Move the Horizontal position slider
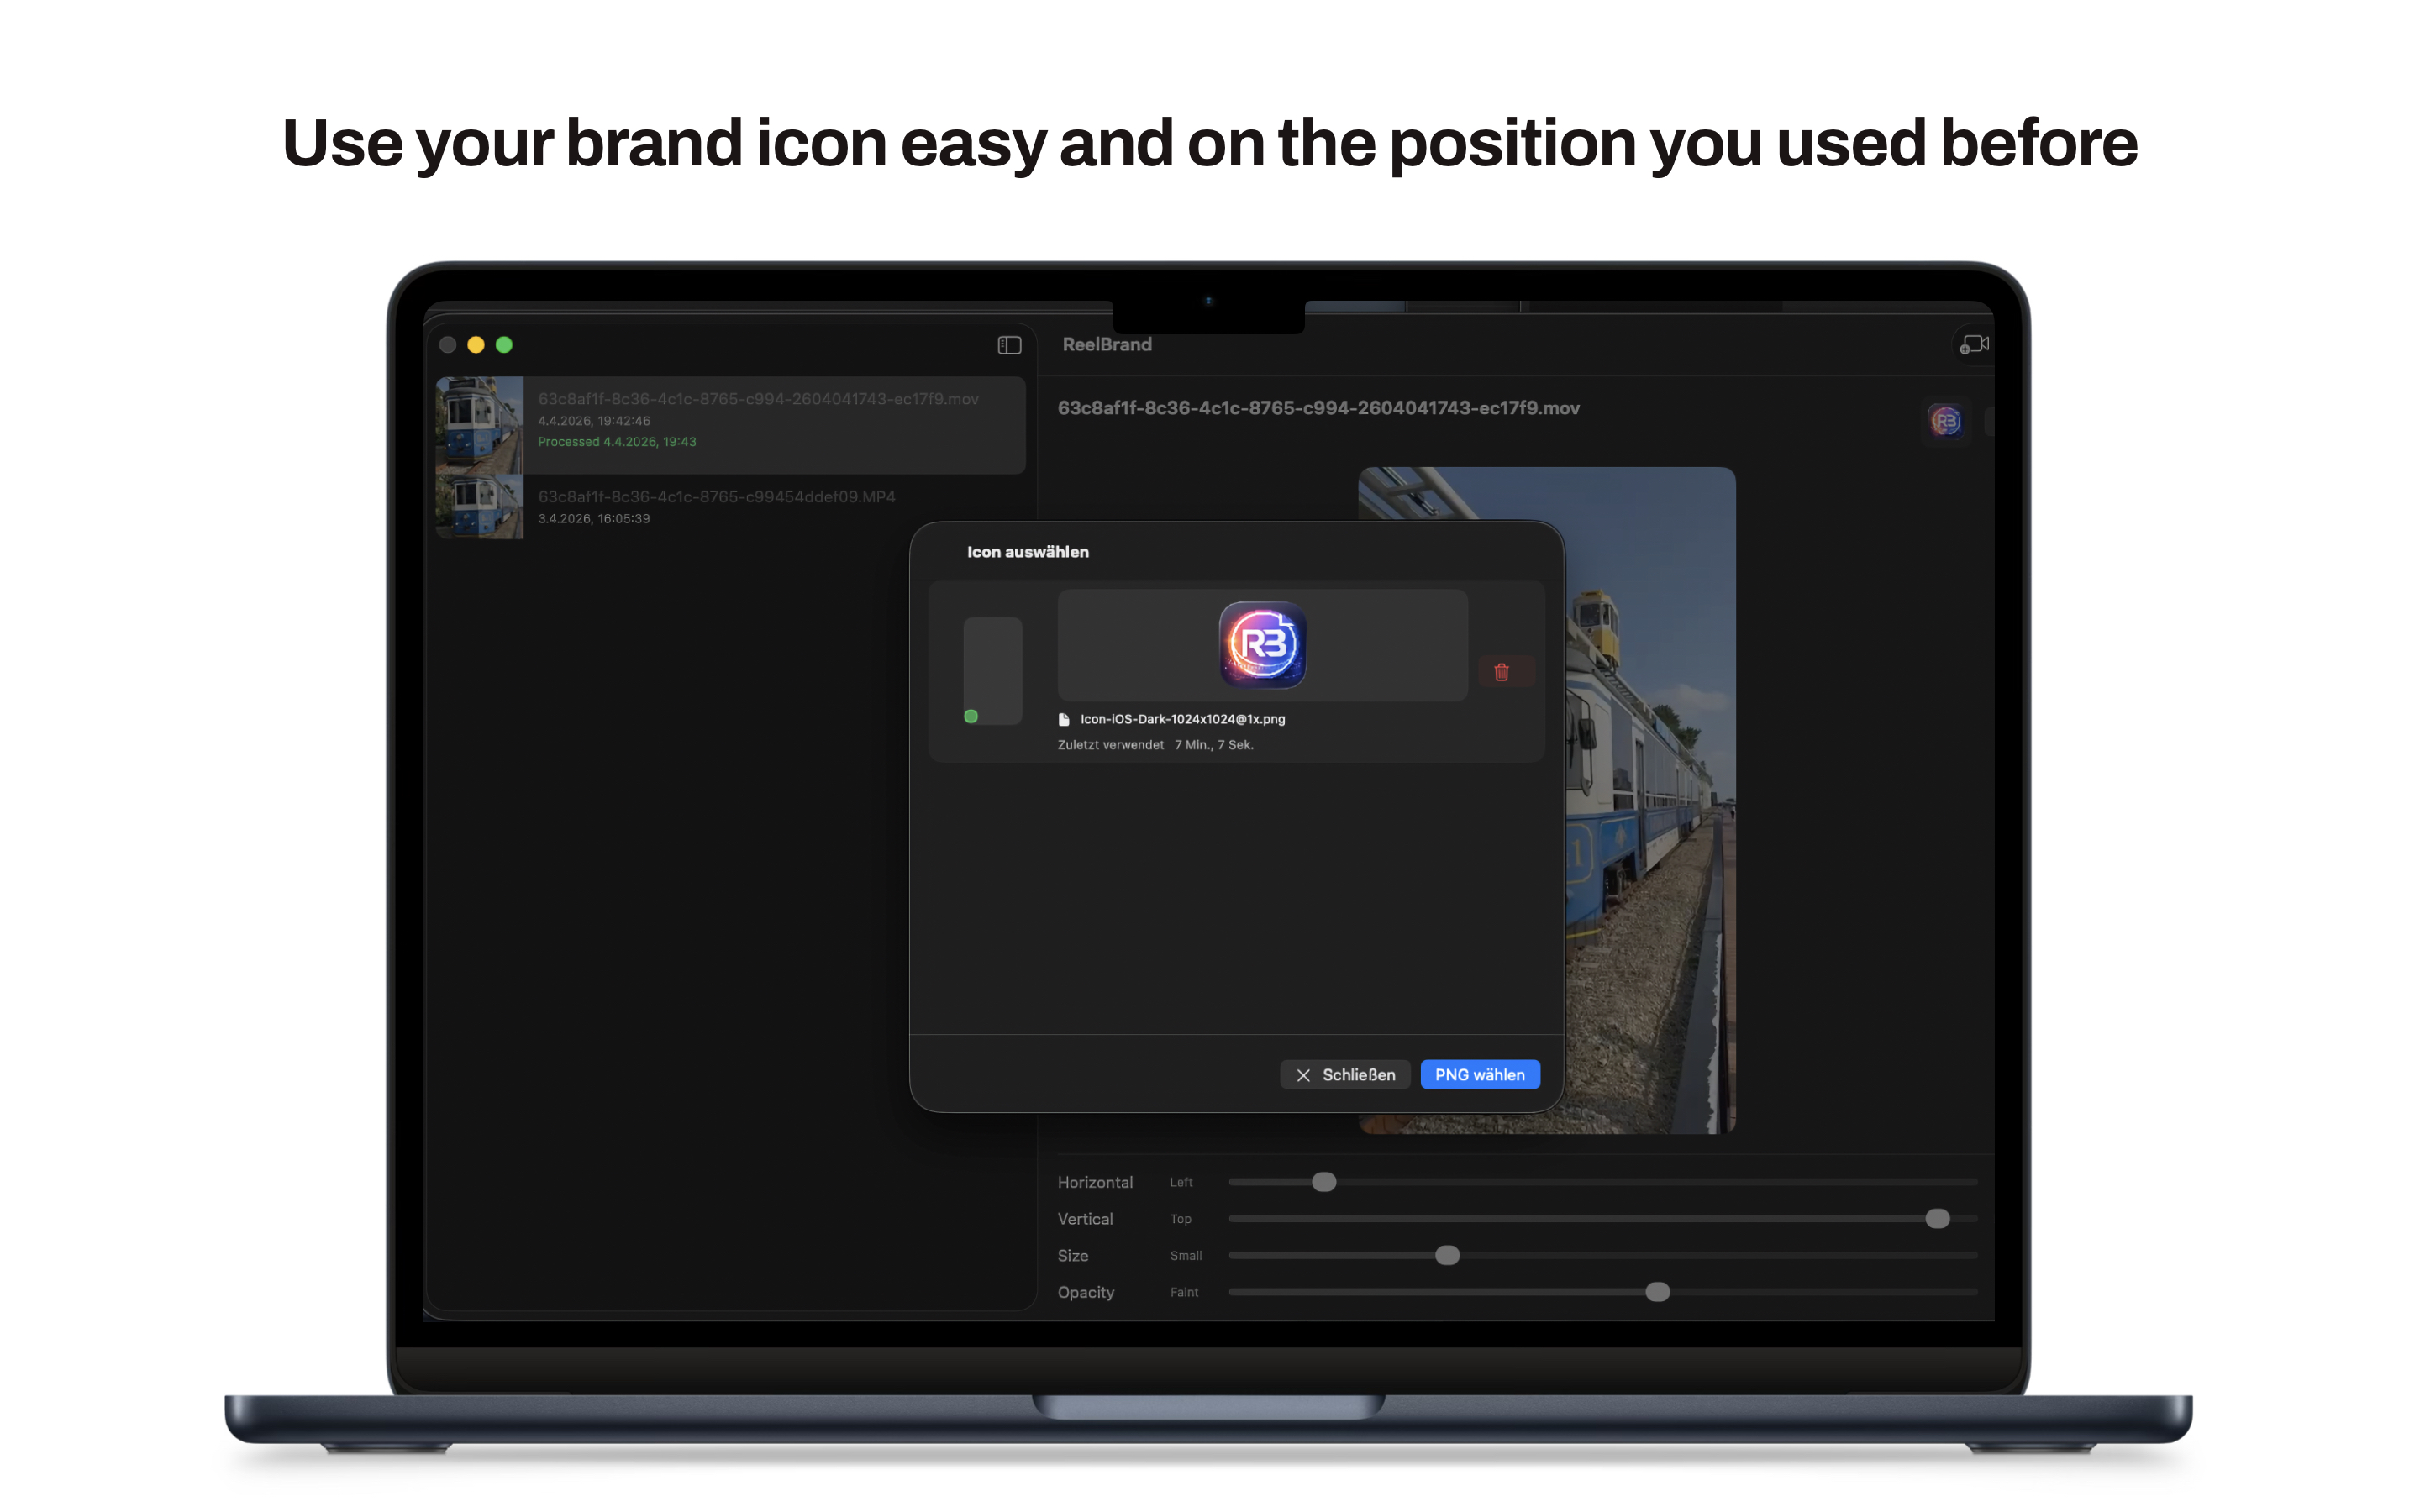2420x1512 pixels. pyautogui.click(x=1324, y=1181)
